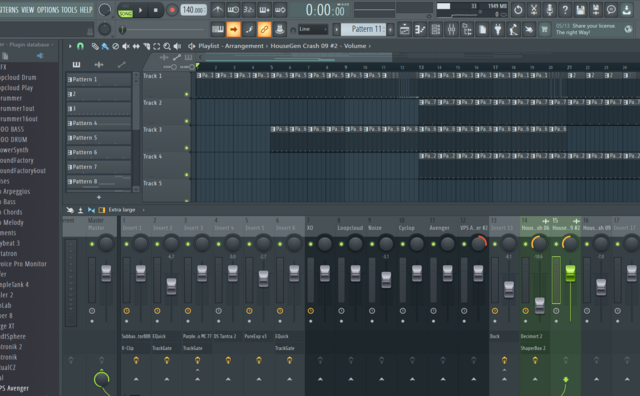Click the green selected track fader
This screenshot has width=640, height=396.
[570, 273]
